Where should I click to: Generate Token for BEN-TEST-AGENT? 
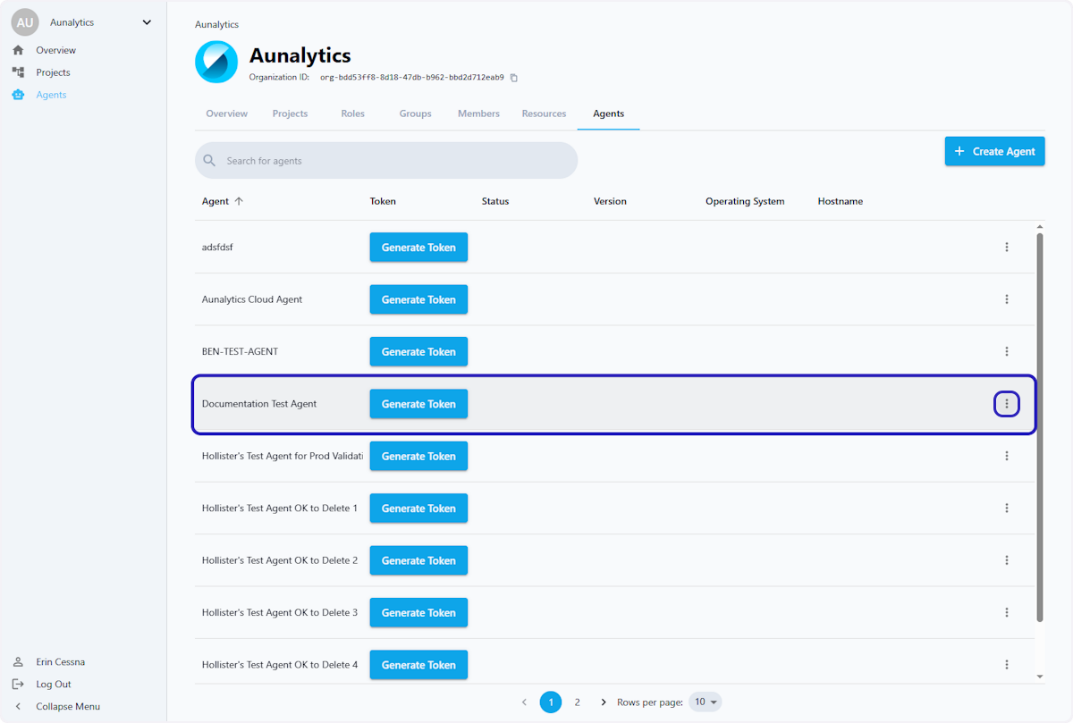coord(419,352)
